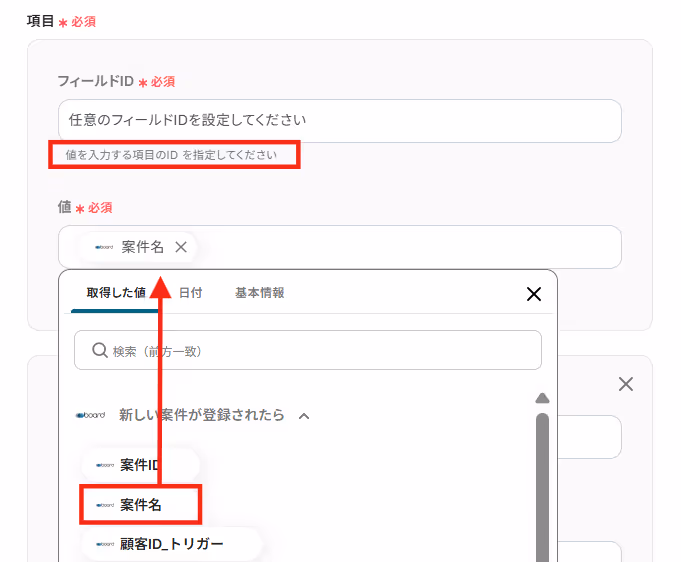Click the 項目 section label

pyautogui.click(x=40, y=21)
